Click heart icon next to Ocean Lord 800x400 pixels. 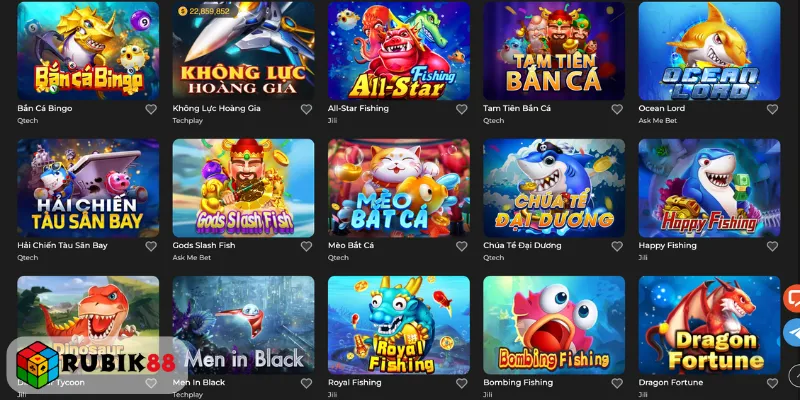(772, 109)
